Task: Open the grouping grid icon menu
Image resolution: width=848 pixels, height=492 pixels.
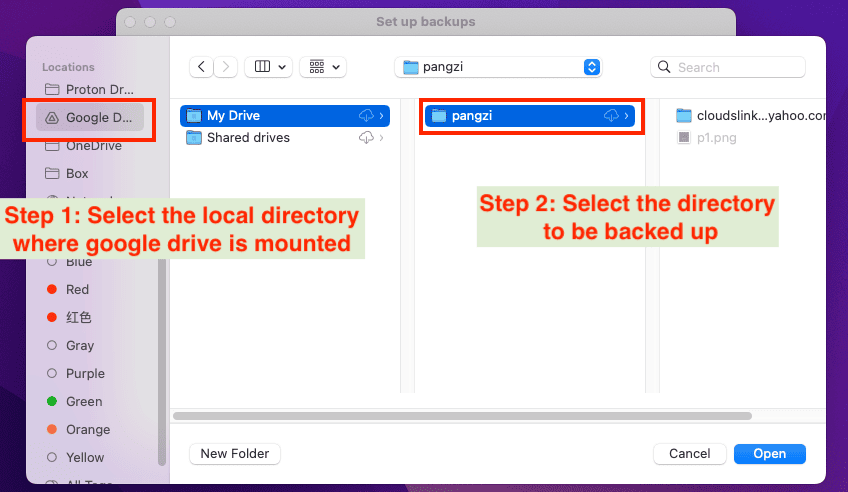Action: (323, 67)
